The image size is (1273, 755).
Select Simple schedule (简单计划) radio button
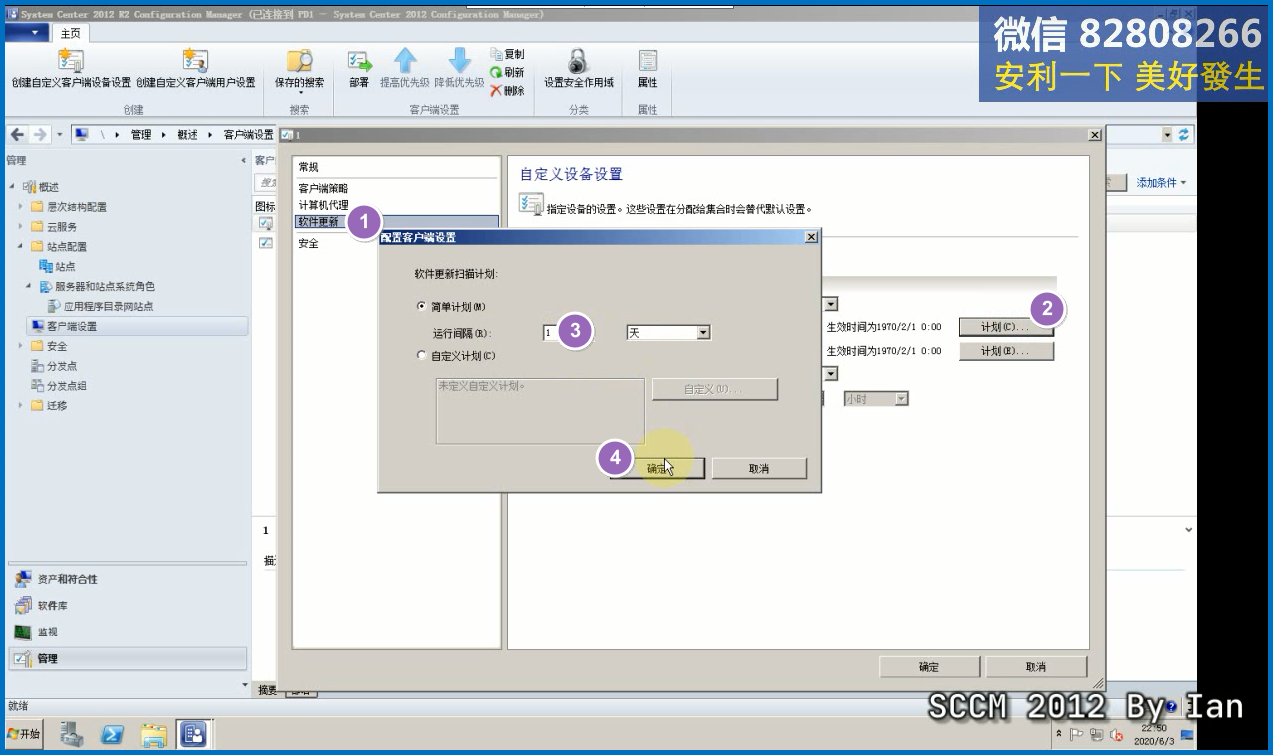(421, 307)
